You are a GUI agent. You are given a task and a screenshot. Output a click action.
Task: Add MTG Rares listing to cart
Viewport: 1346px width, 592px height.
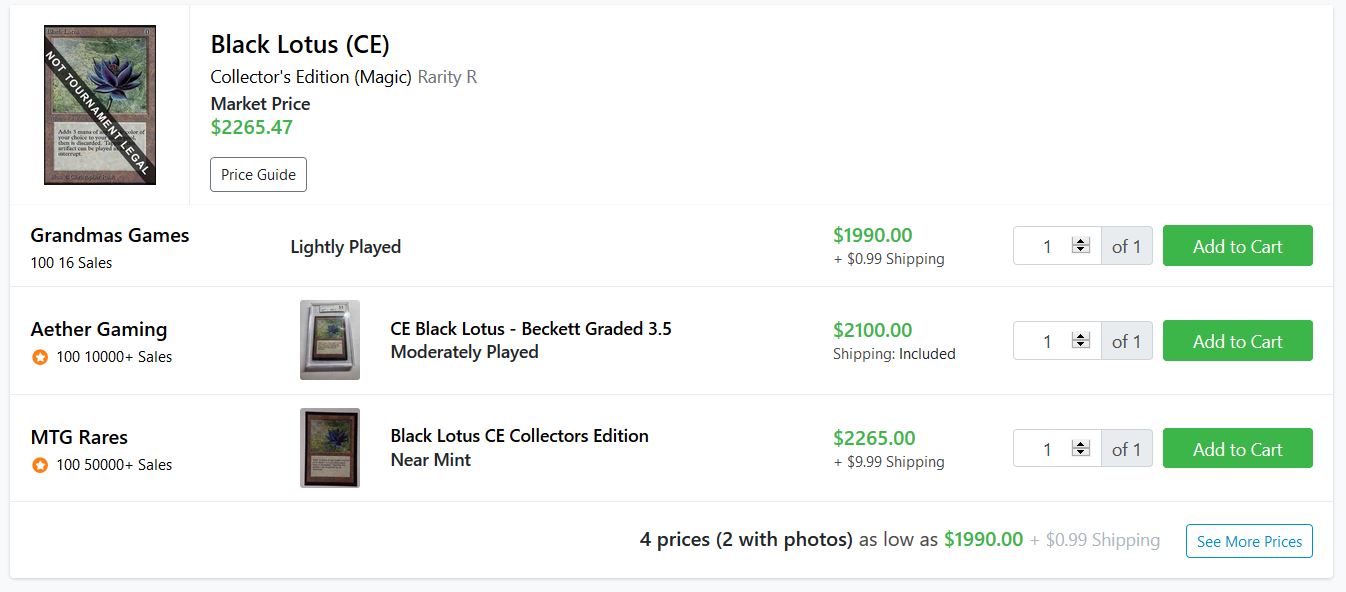click(1237, 449)
